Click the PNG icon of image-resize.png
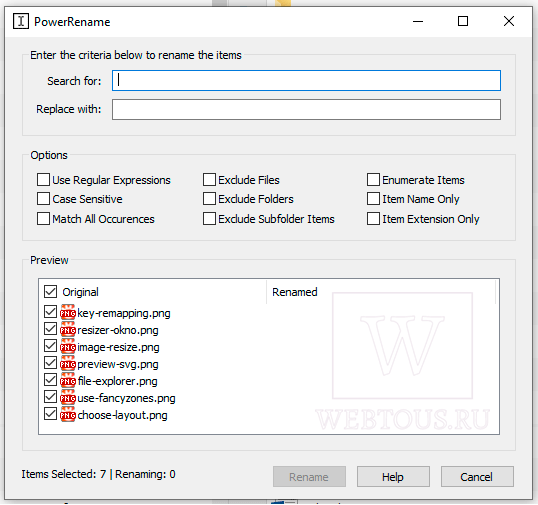The image size is (538, 505). coord(68,347)
